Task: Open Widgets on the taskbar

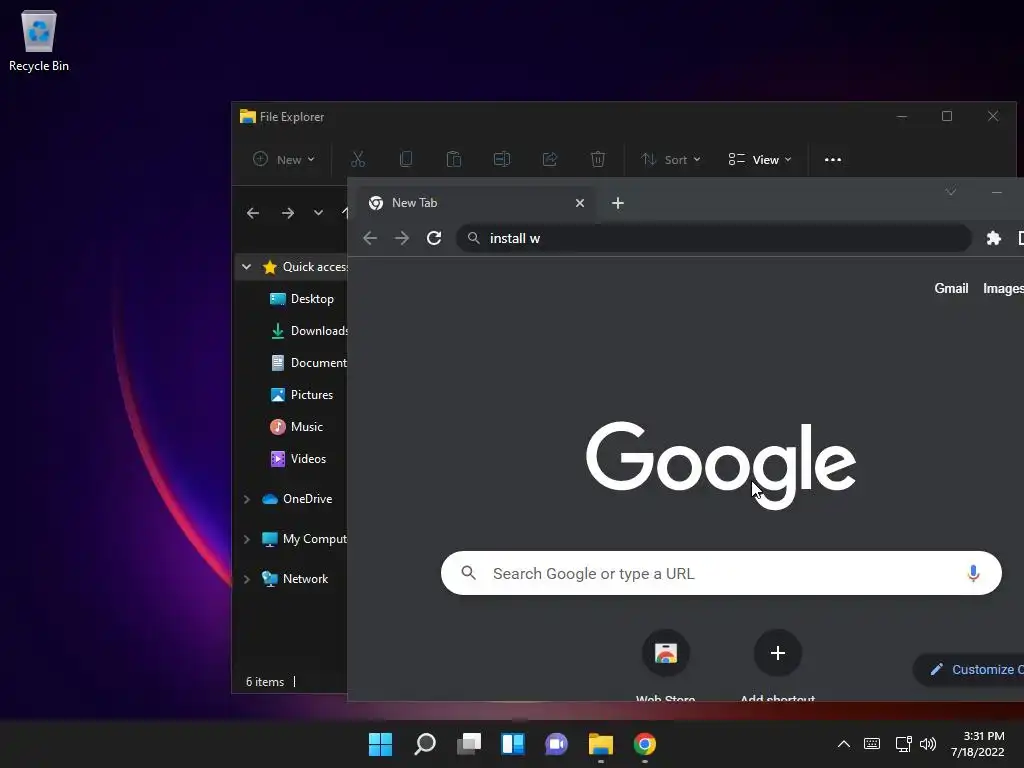Action: (x=513, y=744)
